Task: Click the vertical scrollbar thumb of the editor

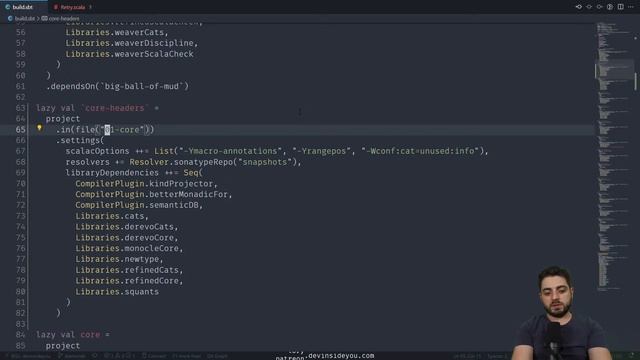Action: [635, 81]
